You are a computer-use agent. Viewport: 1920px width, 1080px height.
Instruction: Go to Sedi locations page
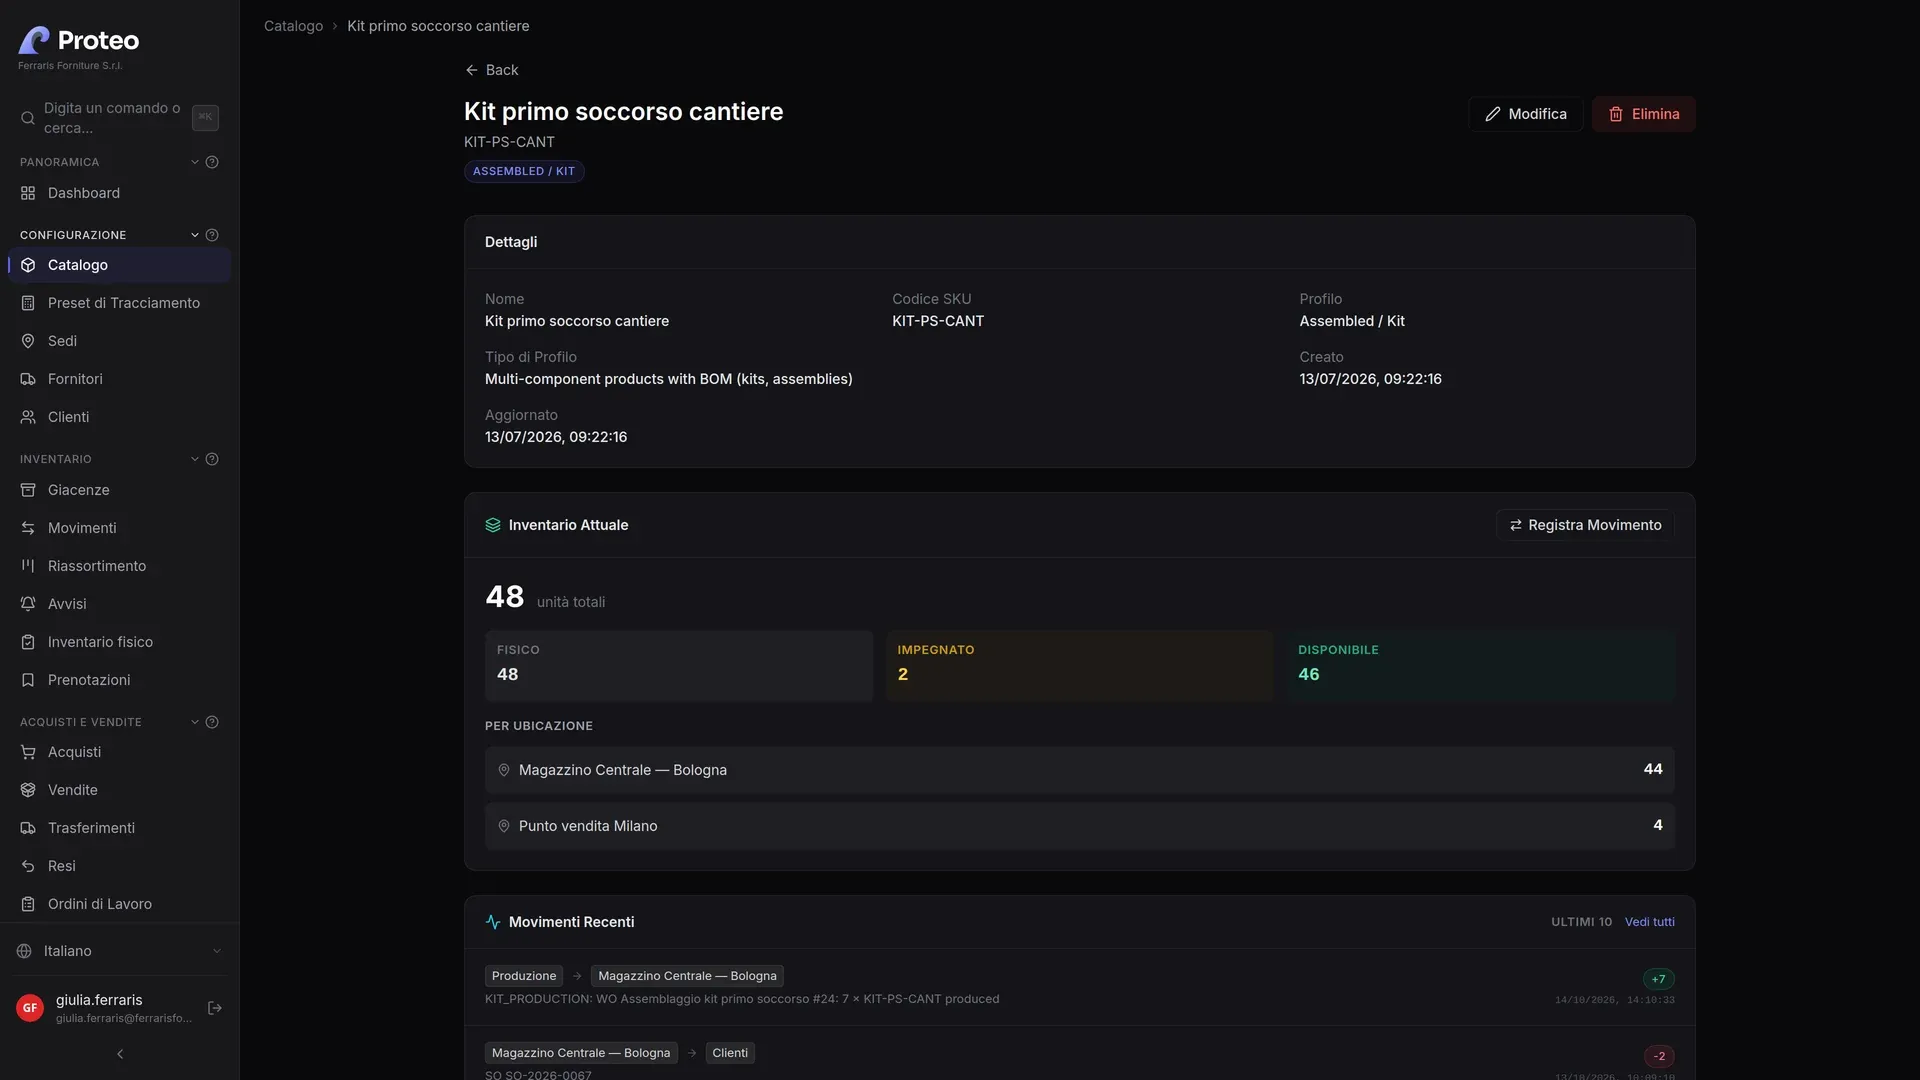pos(119,341)
